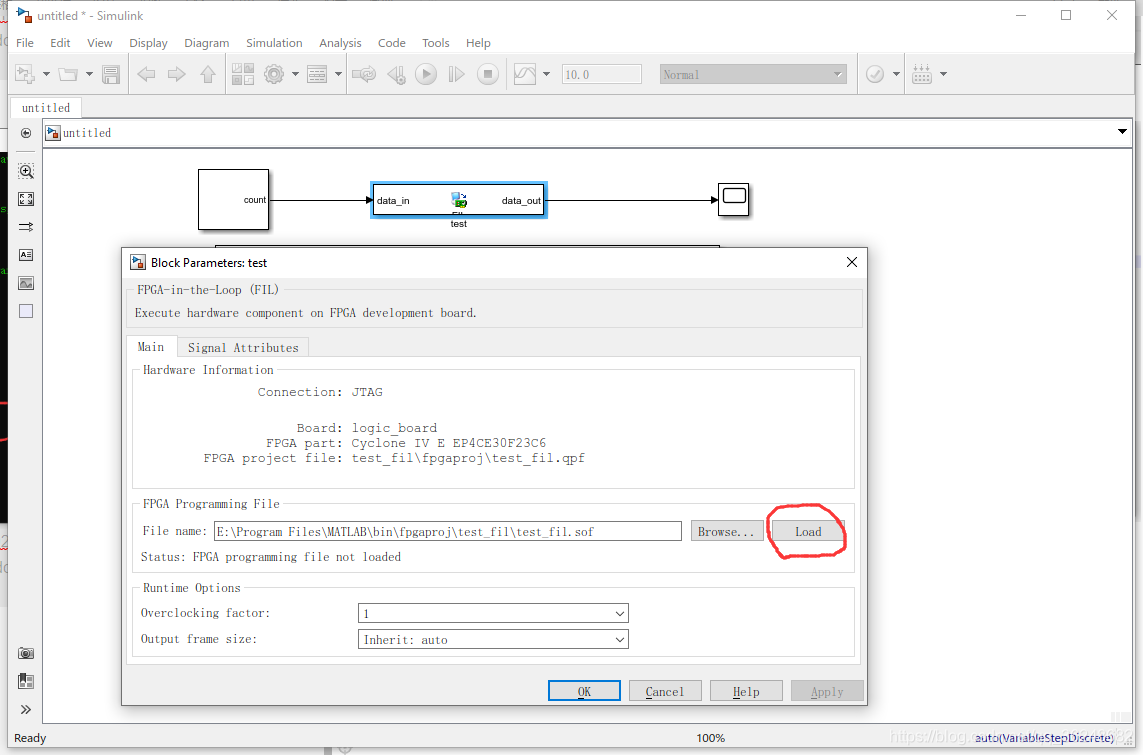1143x755 pixels.
Task: Step forward through the simulation
Action: pyautogui.click(x=457, y=73)
